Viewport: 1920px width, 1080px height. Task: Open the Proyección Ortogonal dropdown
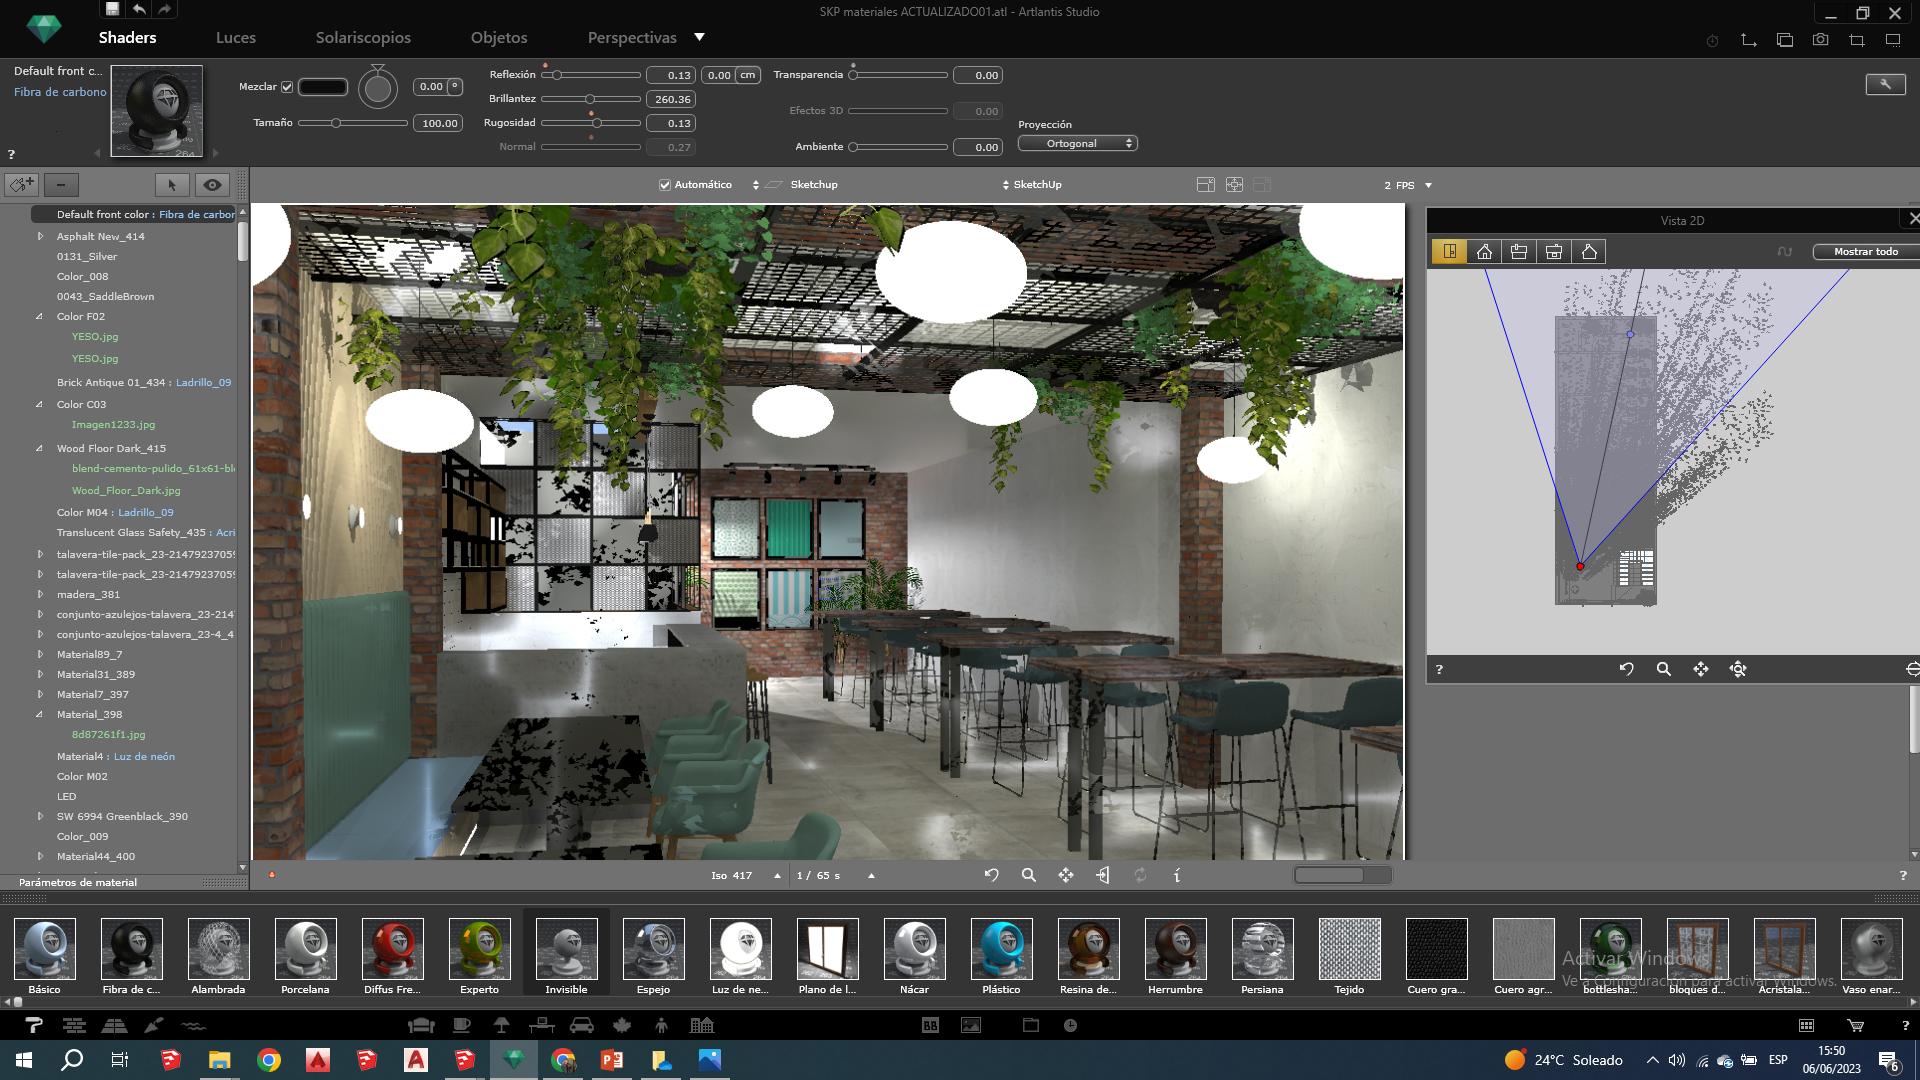click(x=1077, y=143)
